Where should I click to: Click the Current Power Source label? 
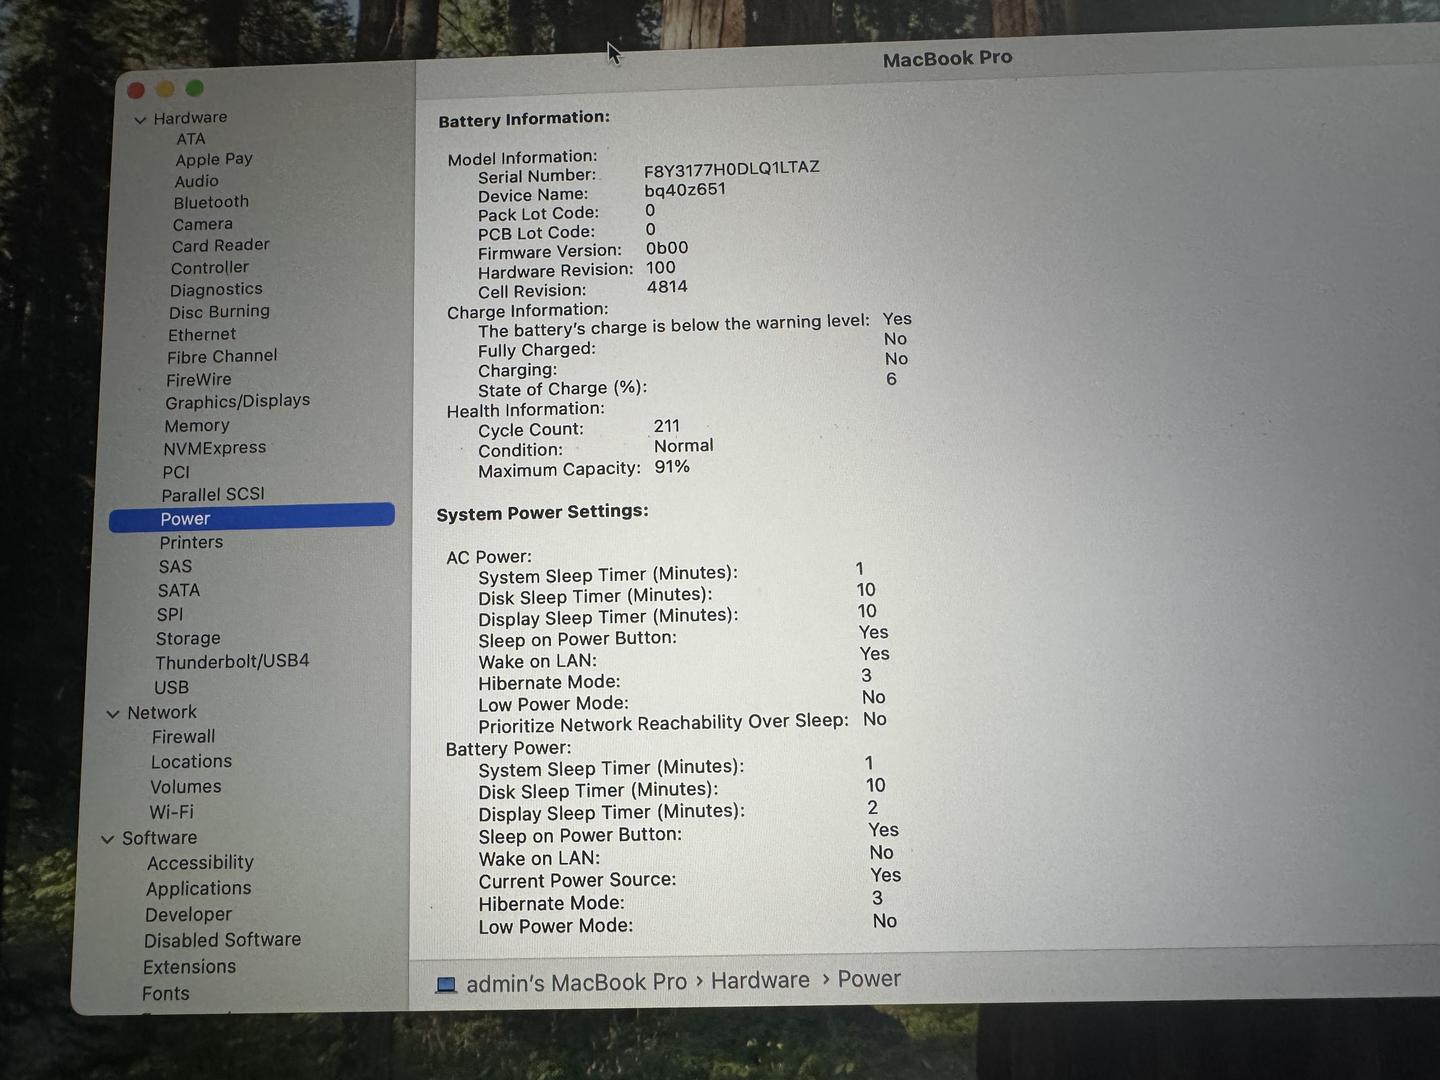click(x=577, y=881)
